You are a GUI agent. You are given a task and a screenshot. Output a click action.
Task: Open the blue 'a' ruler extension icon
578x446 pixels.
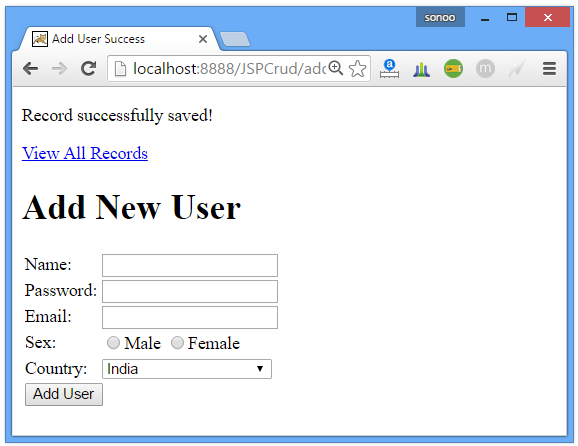[389, 69]
